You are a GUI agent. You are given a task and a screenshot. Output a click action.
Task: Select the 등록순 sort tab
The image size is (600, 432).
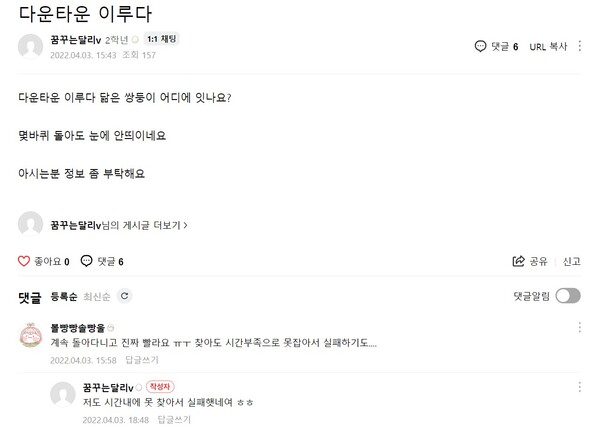point(63,297)
